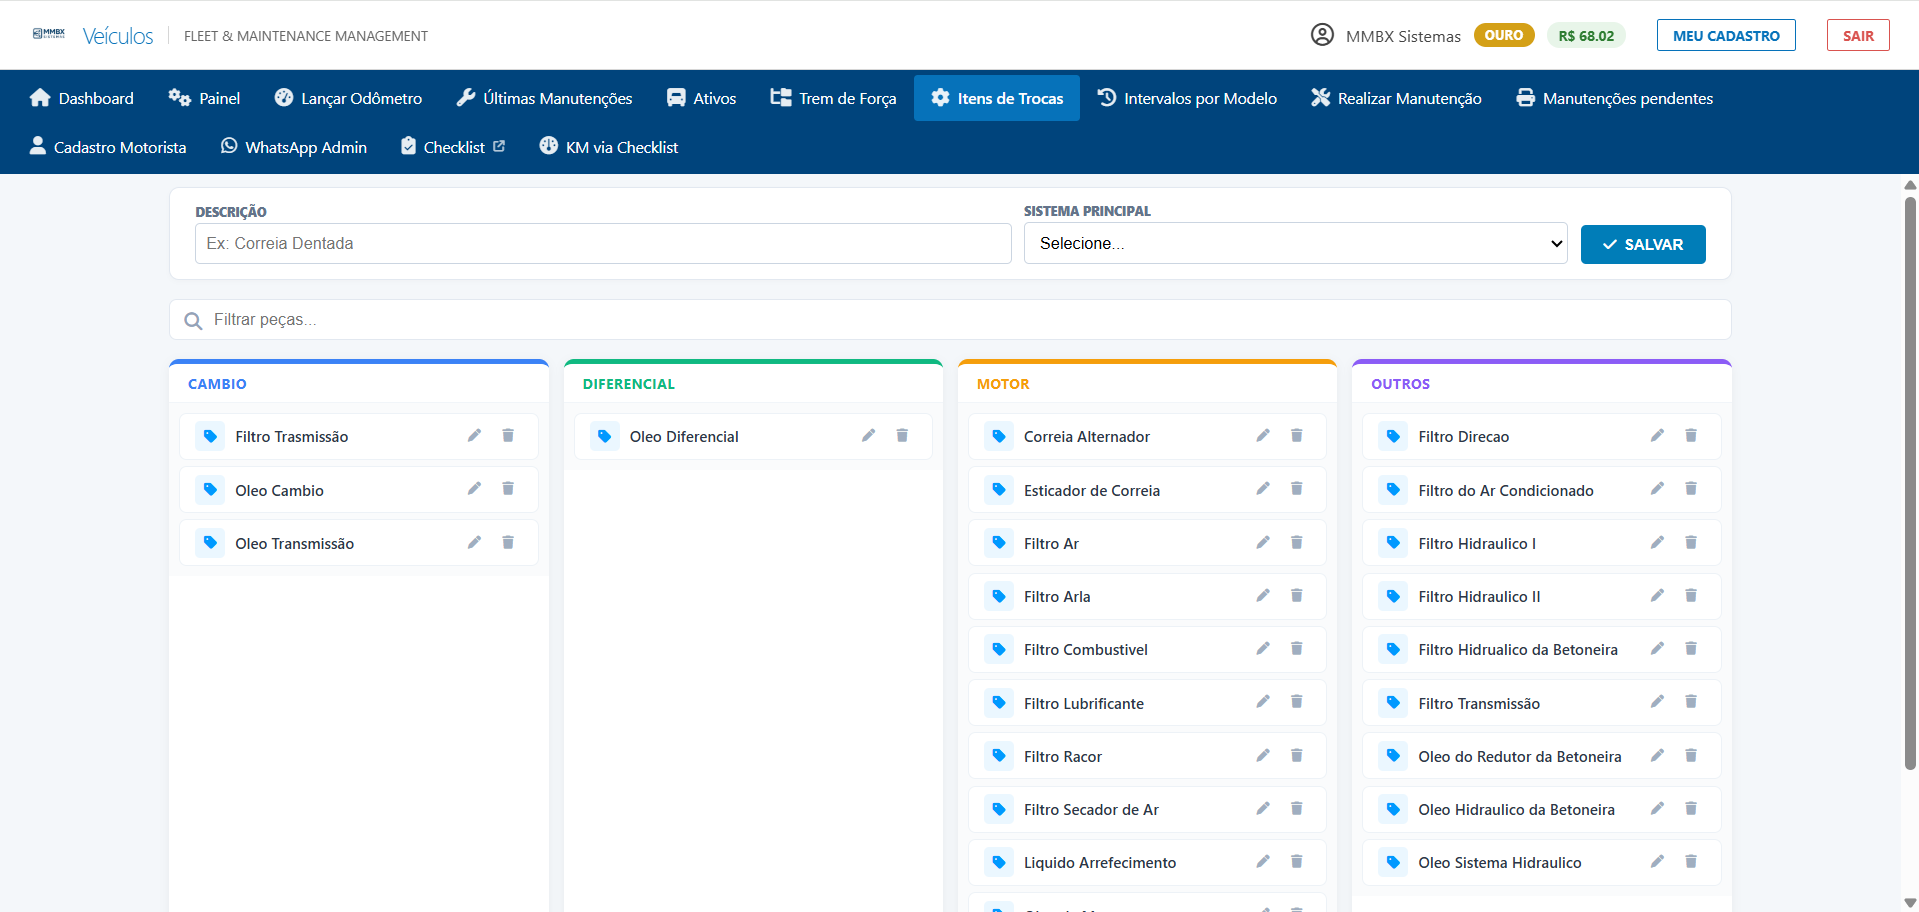
Task: Click the CAMBIO column header
Action: click(217, 384)
